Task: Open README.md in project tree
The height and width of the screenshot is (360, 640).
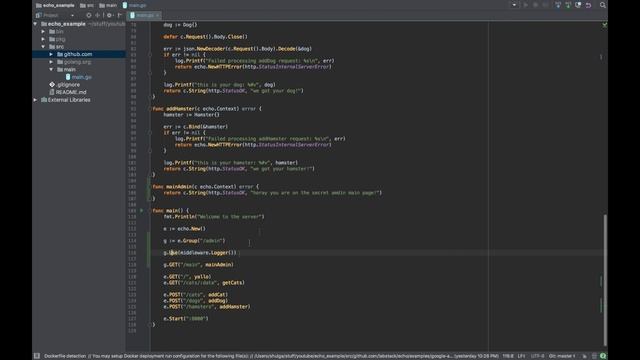Action: coord(68,92)
